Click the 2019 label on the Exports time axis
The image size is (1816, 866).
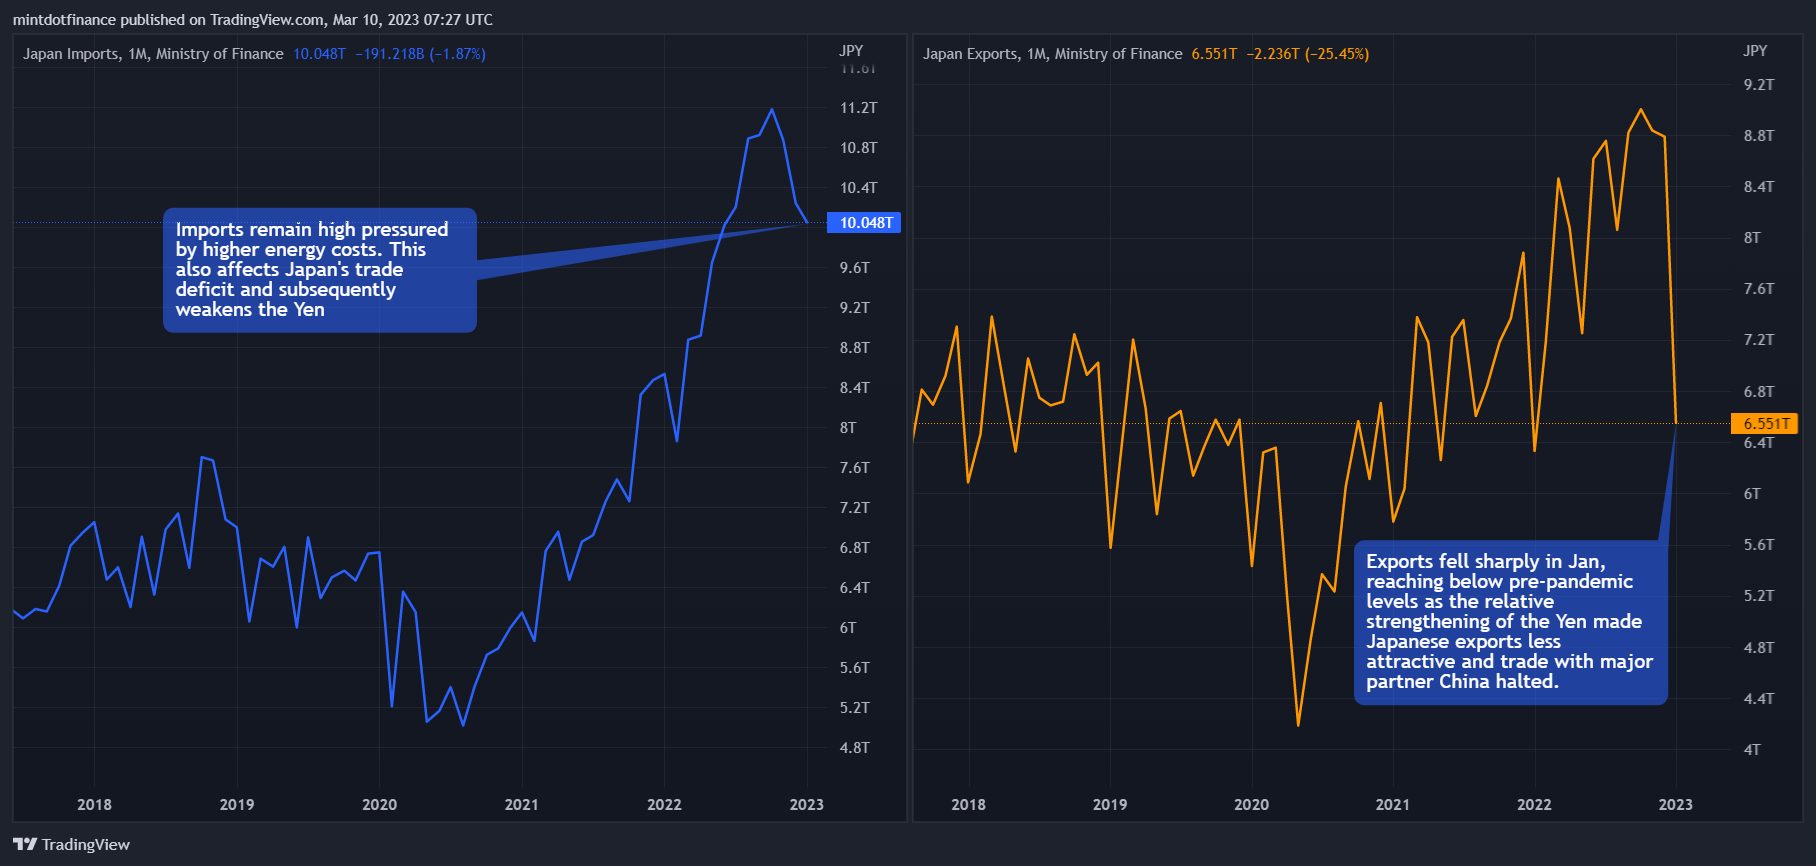1110,805
